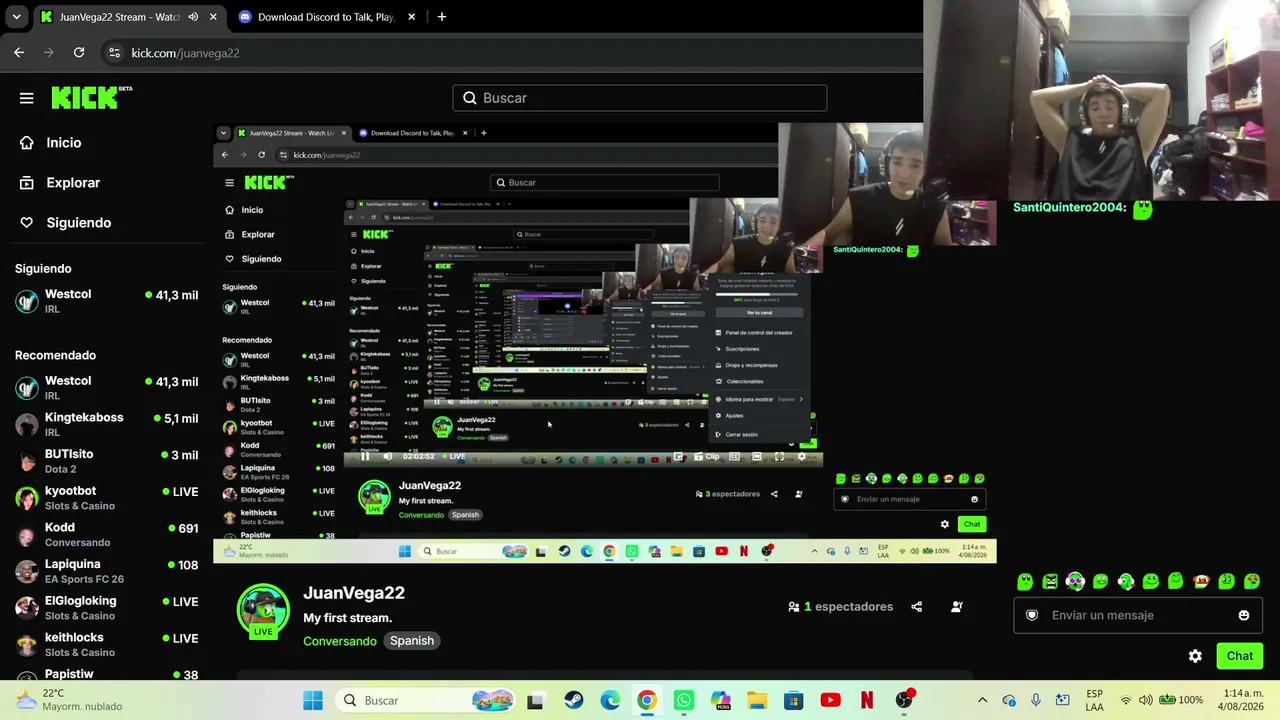Mute the JuanVega22 Stream tab audio icon
1280x720 pixels.
coord(193,17)
